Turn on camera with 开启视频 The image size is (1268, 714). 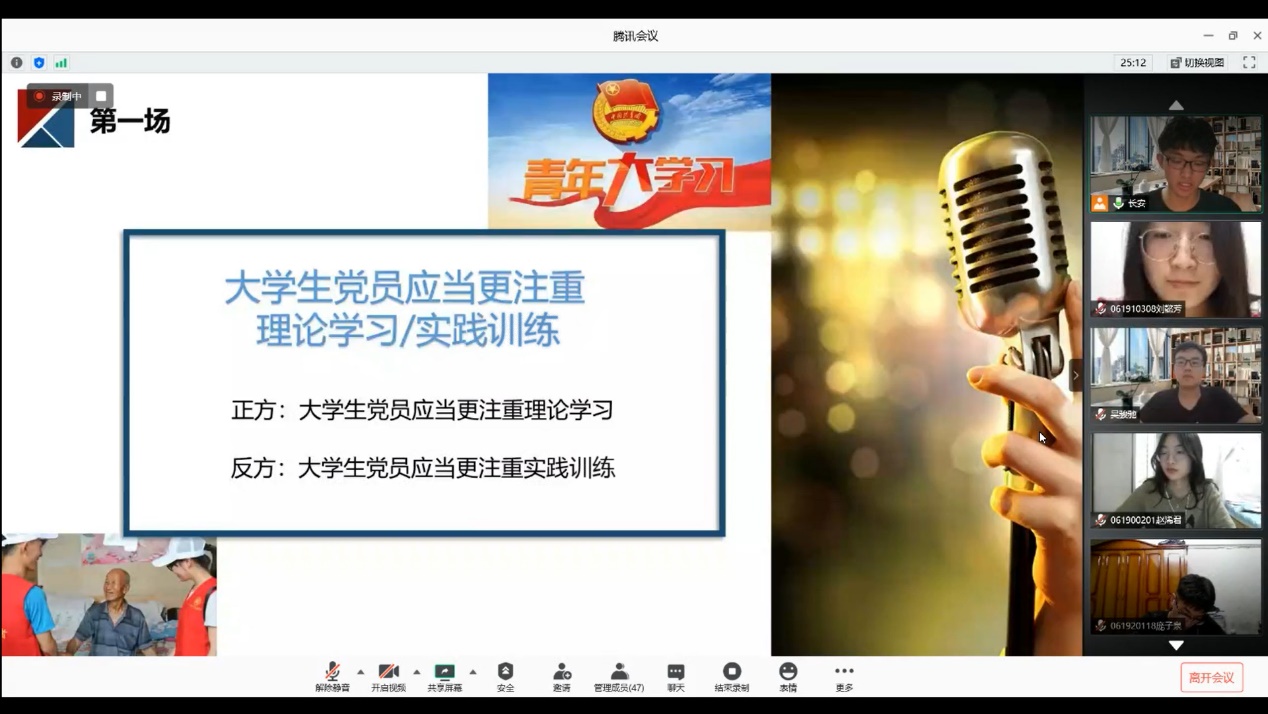pyautogui.click(x=388, y=676)
